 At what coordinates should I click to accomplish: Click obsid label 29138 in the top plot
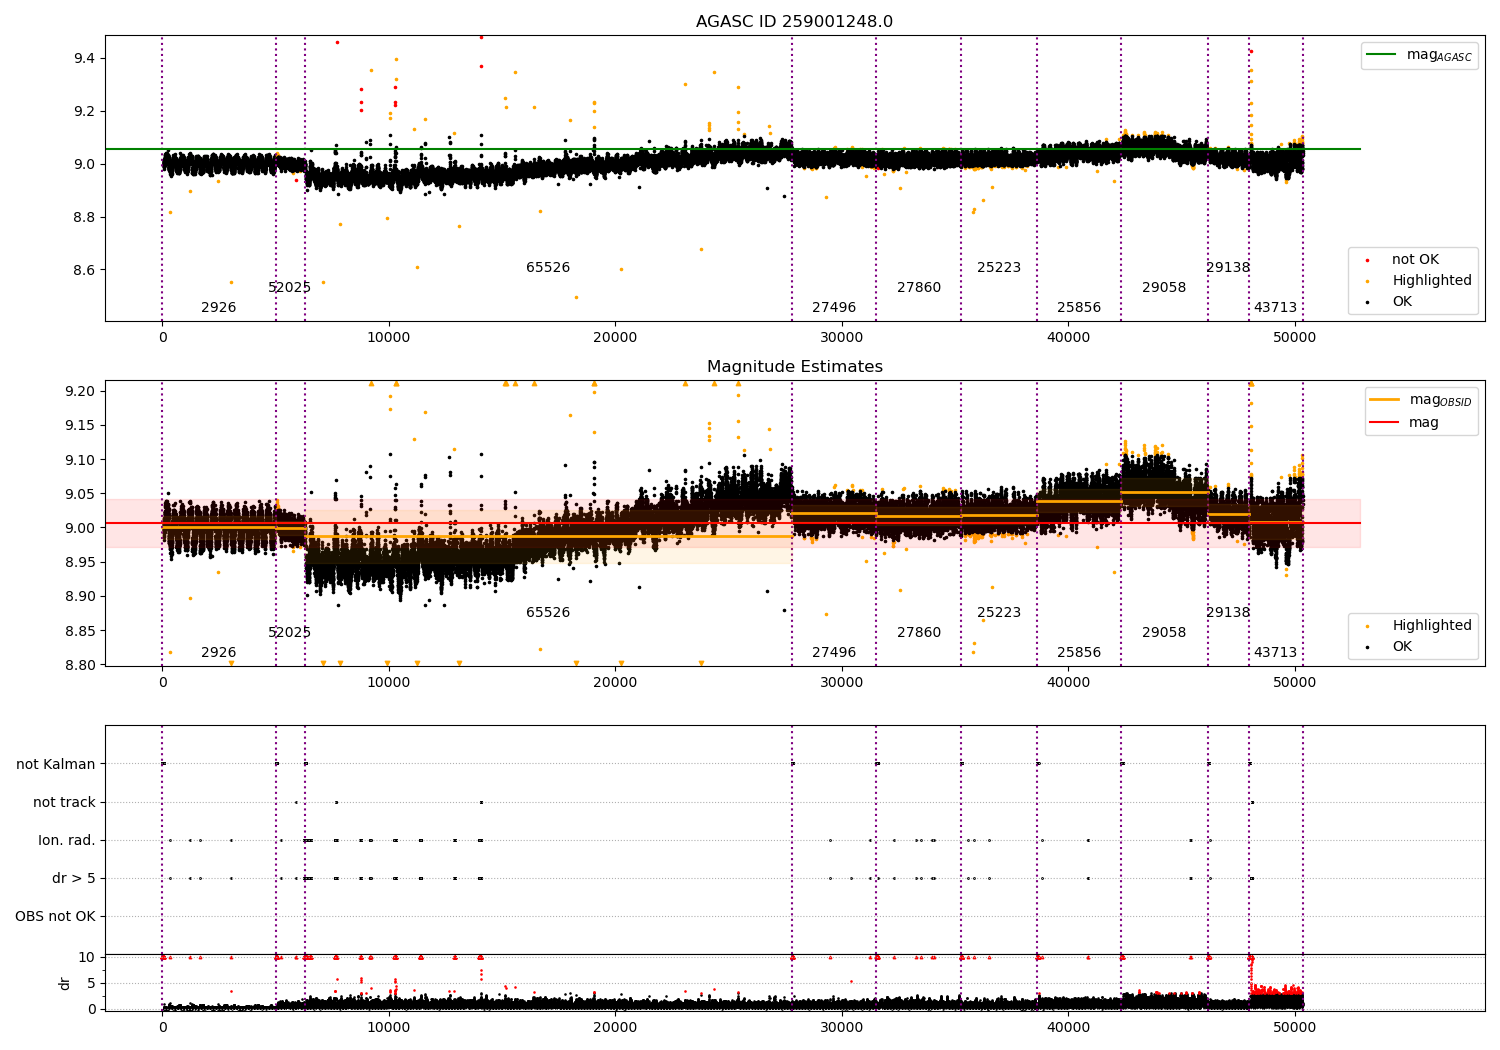[1228, 268]
